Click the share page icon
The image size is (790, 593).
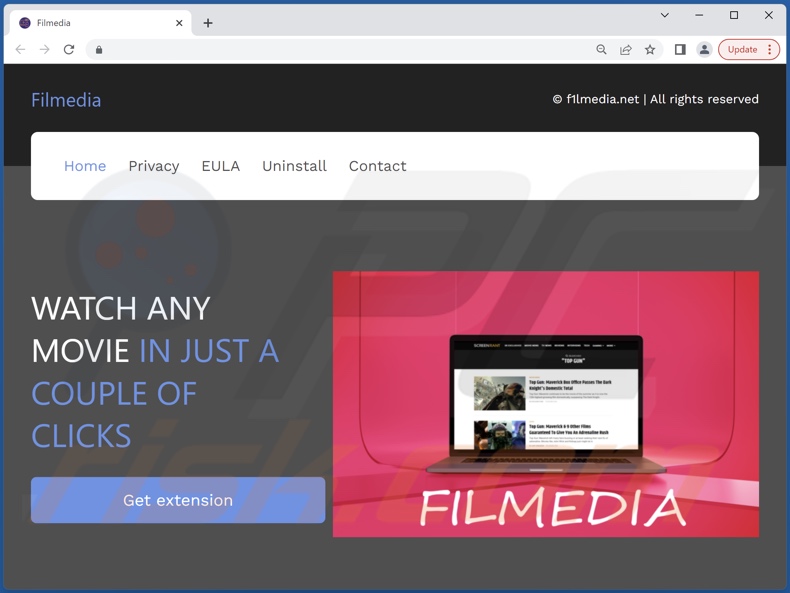click(x=626, y=50)
